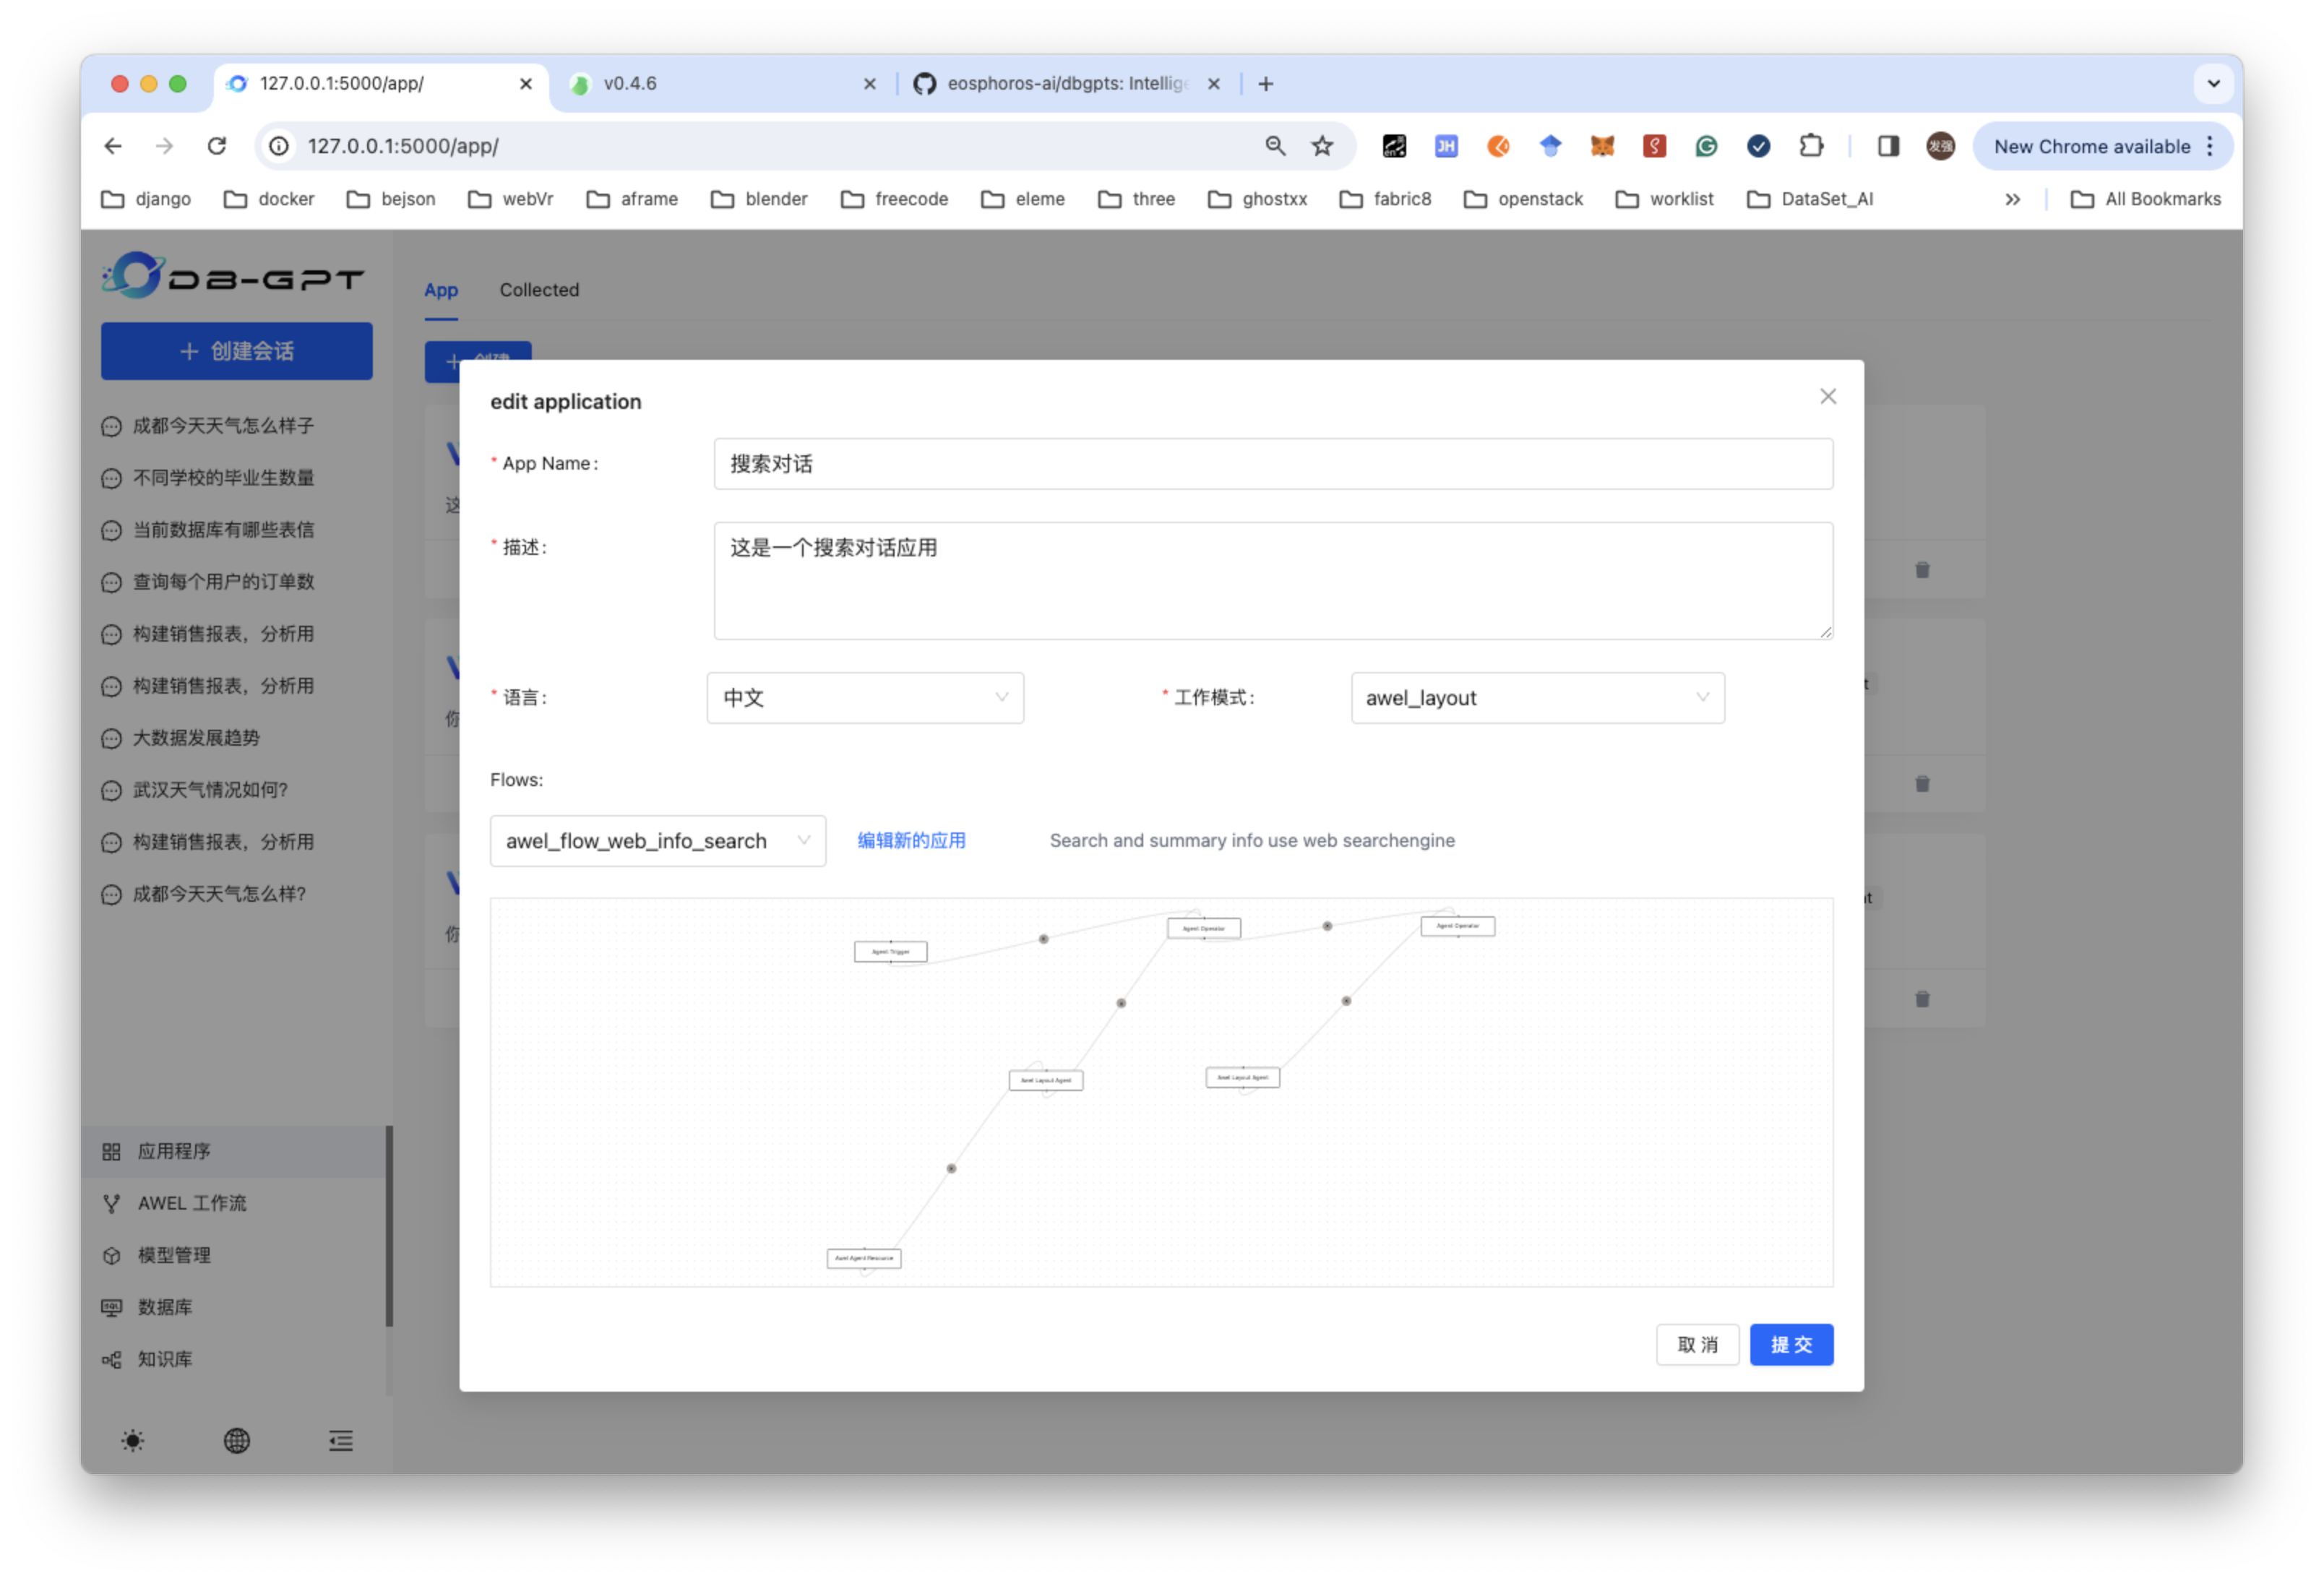Open the Chrome extensions puzzle icon
The width and height of the screenshot is (2324, 1581).
click(1811, 146)
